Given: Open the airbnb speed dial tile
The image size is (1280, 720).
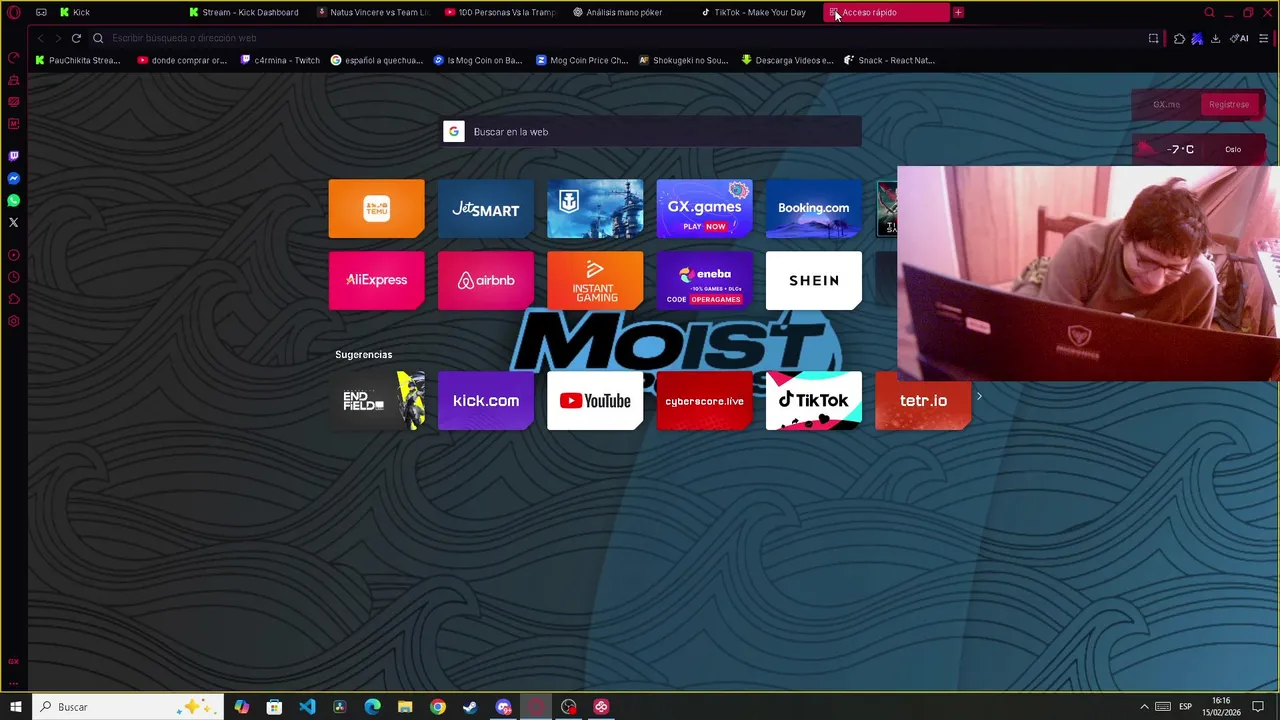Looking at the screenshot, I should pyautogui.click(x=485, y=280).
